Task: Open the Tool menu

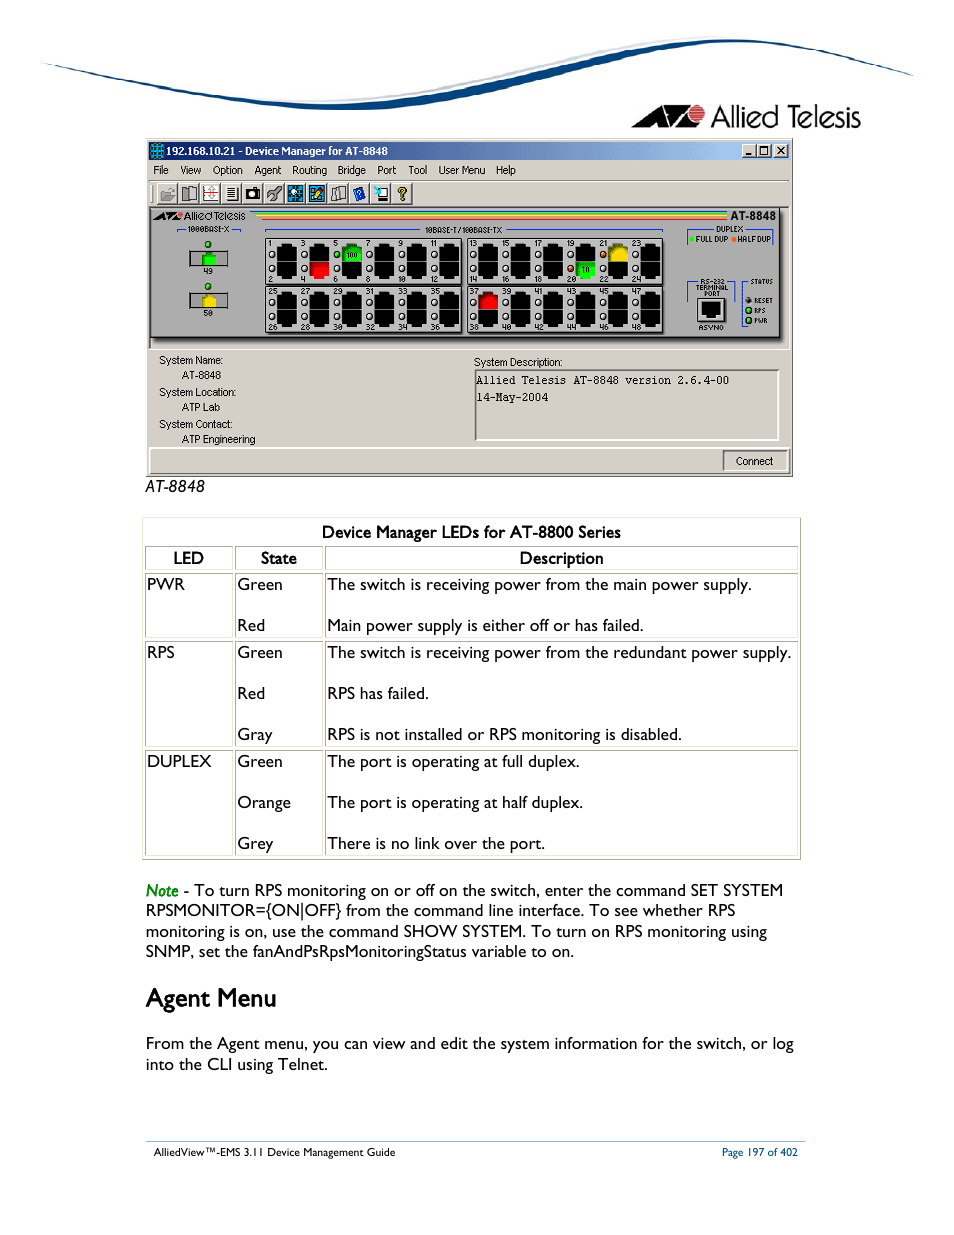Action: (418, 171)
